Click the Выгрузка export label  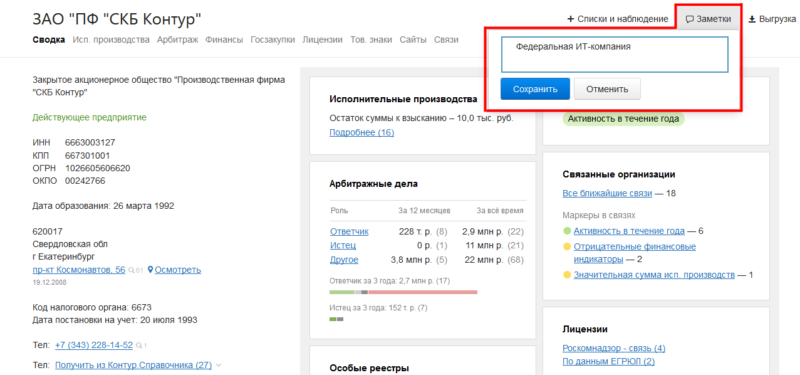(778, 19)
